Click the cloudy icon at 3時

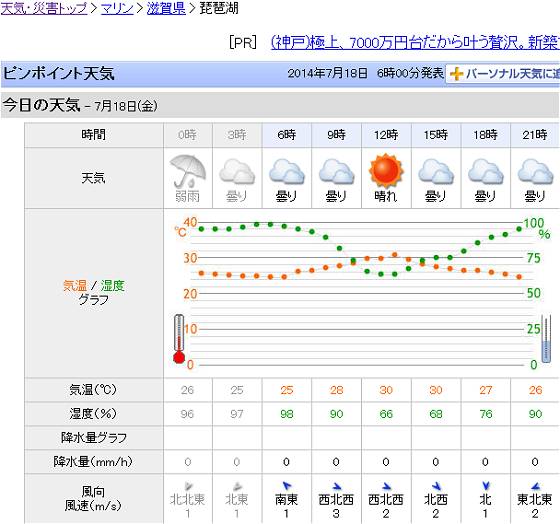coord(237,171)
